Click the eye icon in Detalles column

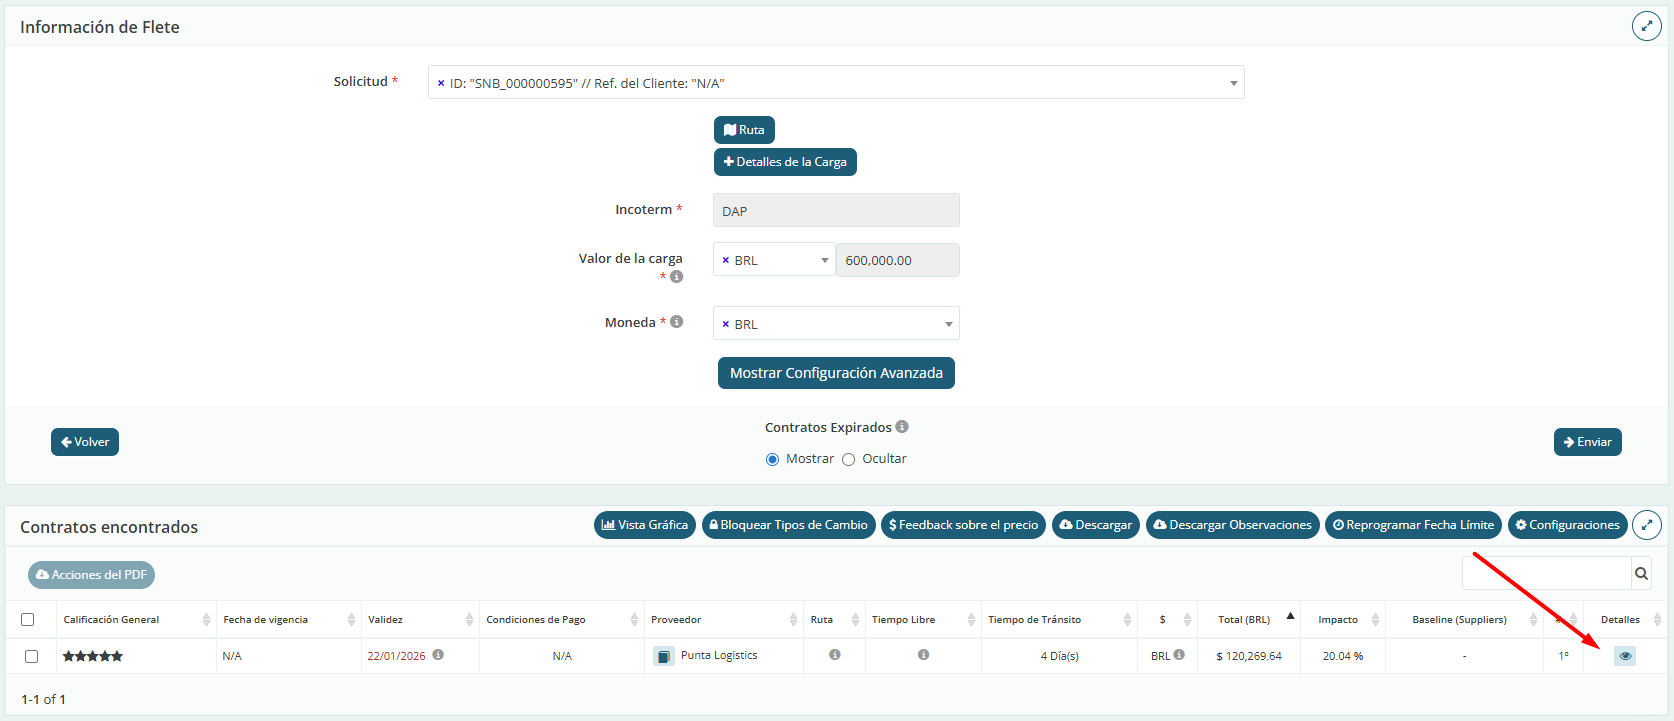[x=1624, y=656]
